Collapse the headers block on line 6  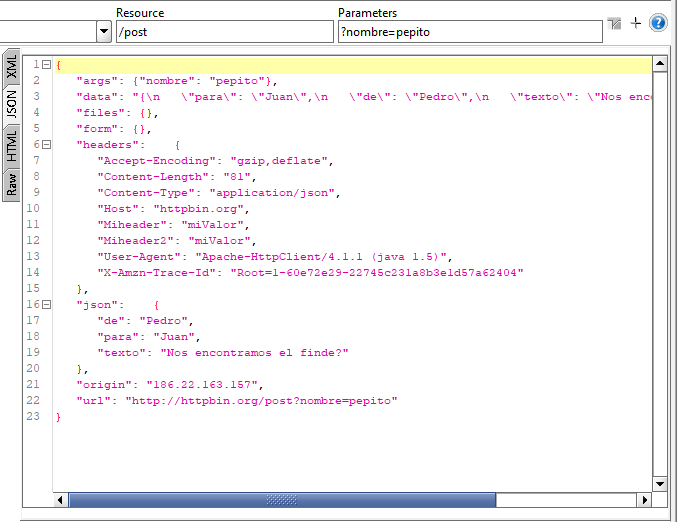tap(46, 145)
